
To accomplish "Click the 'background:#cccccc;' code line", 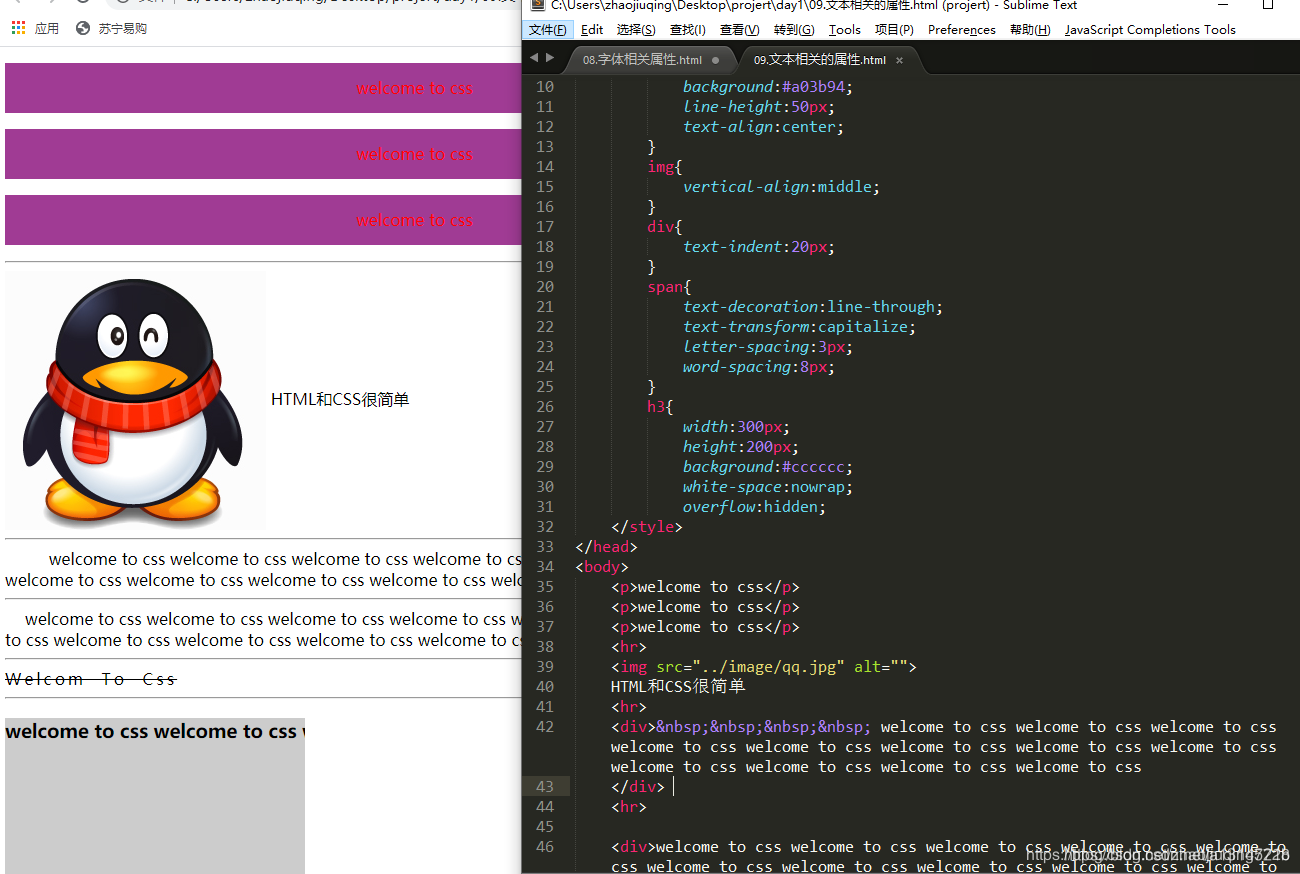I will click(x=768, y=467).
